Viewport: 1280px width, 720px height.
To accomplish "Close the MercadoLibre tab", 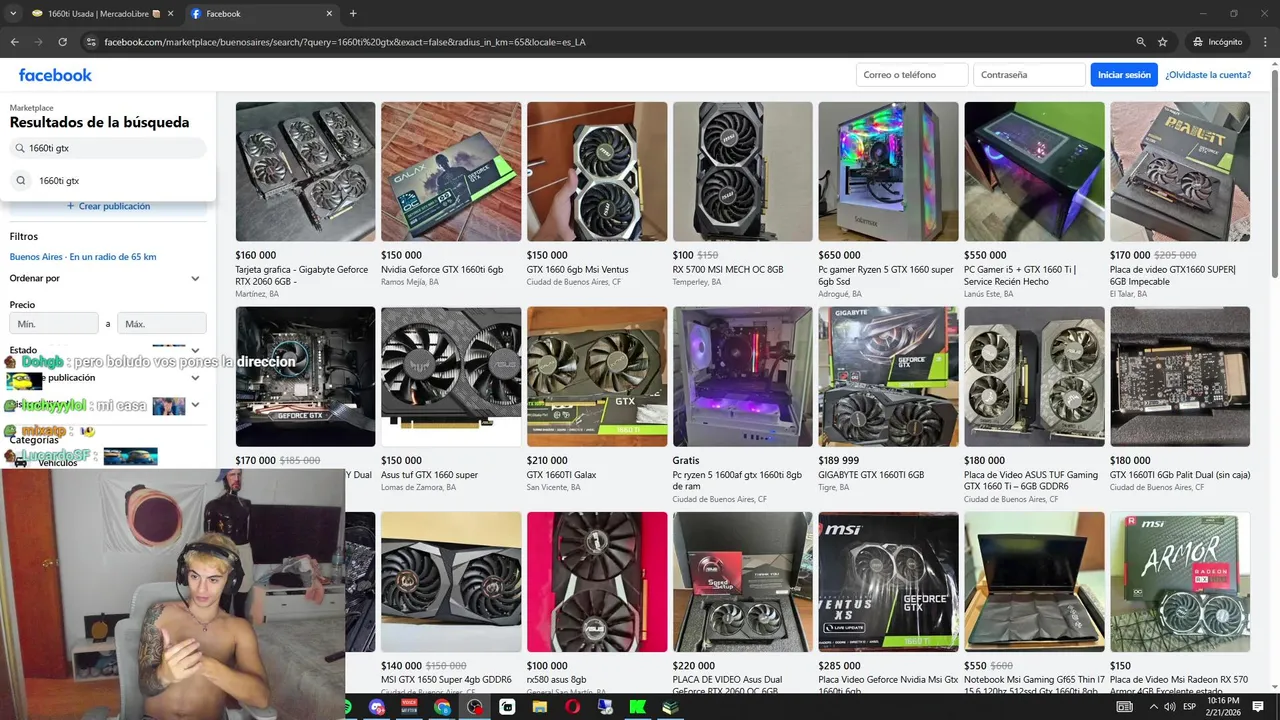I will coord(170,14).
